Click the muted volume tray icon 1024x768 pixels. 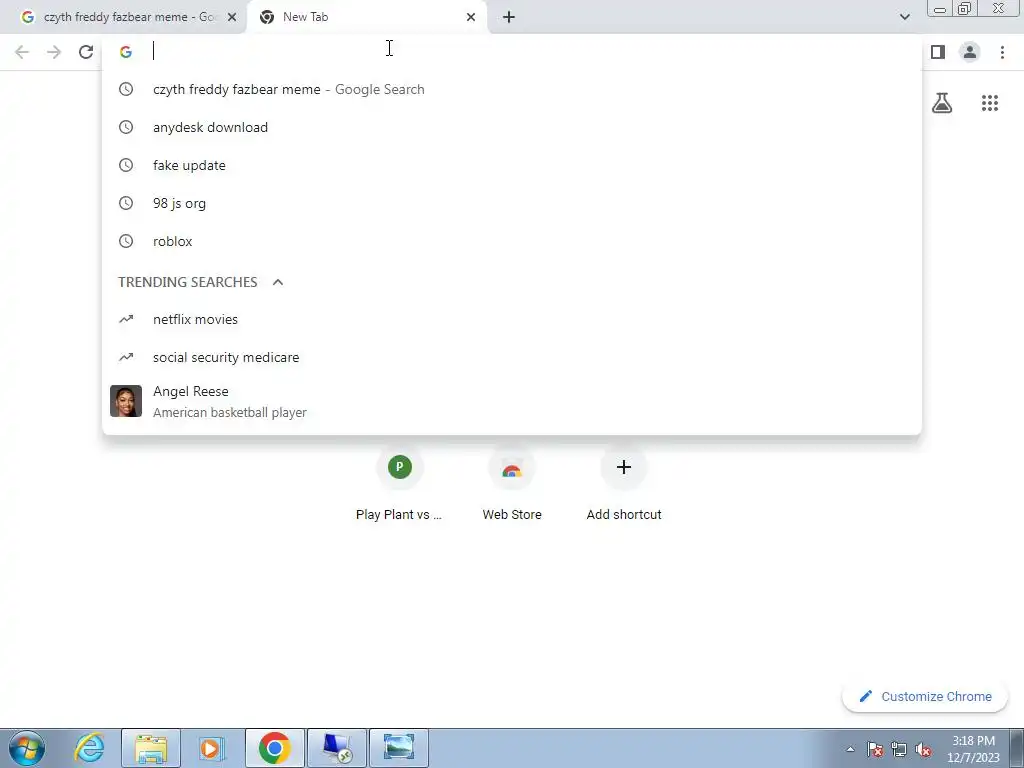(923, 749)
